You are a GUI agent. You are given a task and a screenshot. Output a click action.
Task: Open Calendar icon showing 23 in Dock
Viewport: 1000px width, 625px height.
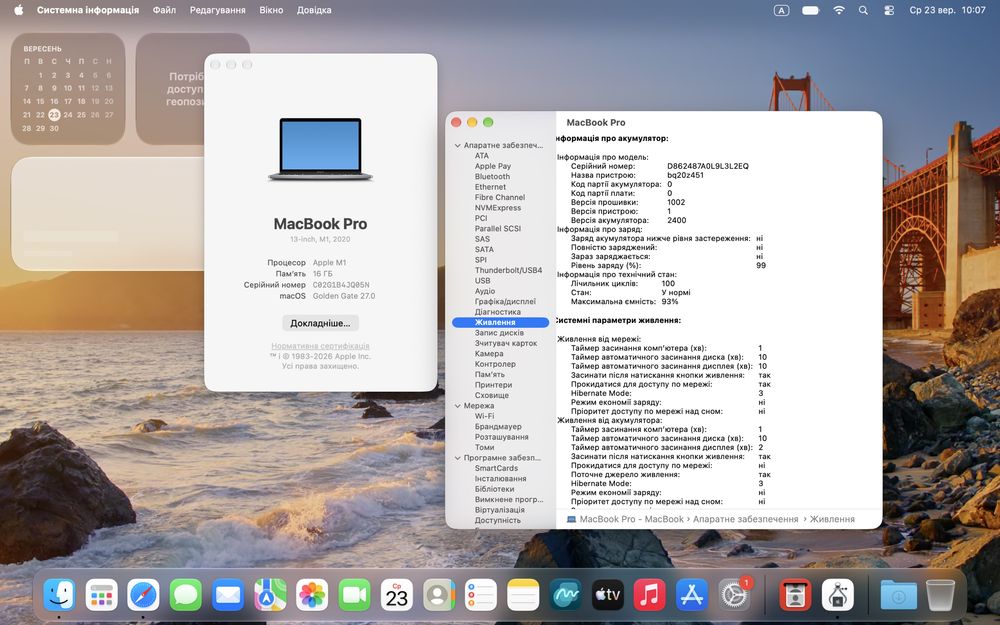point(397,595)
